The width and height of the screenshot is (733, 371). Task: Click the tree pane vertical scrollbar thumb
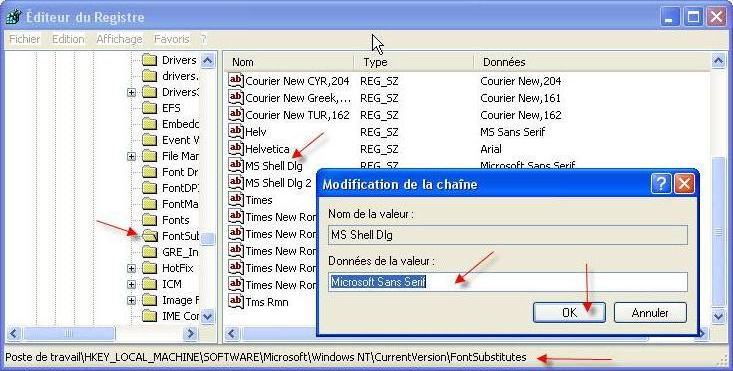[x=207, y=238]
